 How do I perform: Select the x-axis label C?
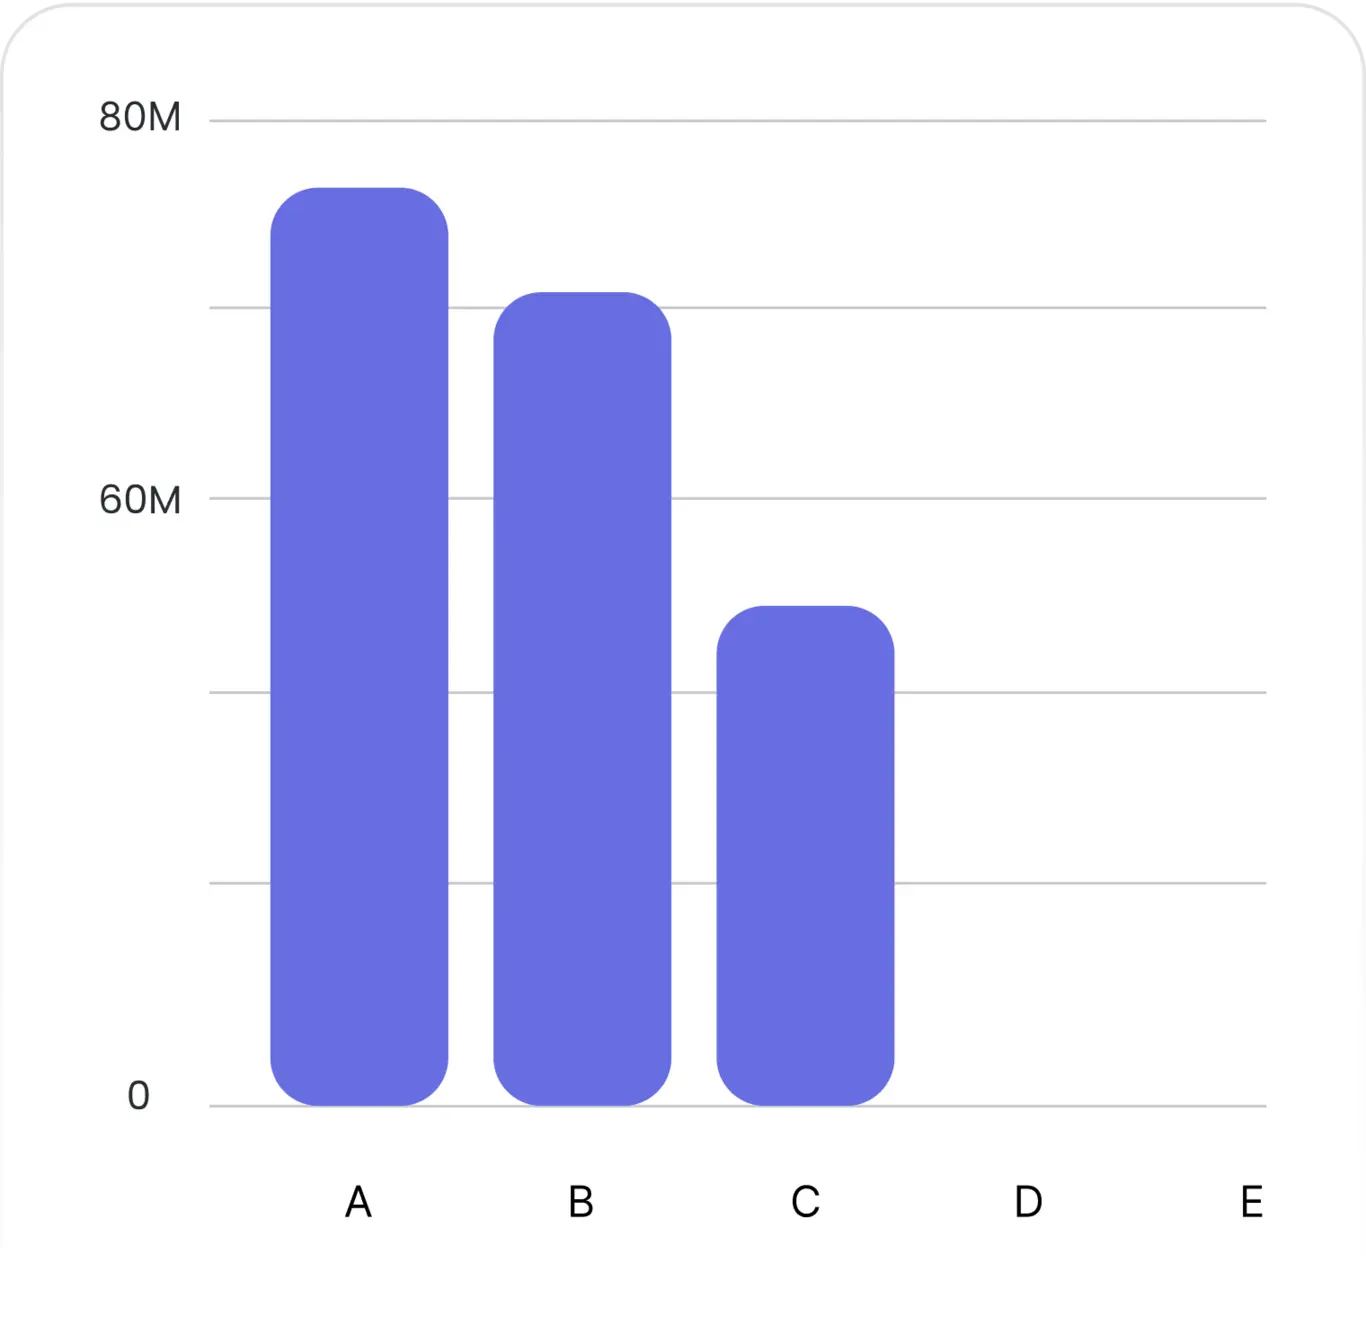coord(805,1201)
